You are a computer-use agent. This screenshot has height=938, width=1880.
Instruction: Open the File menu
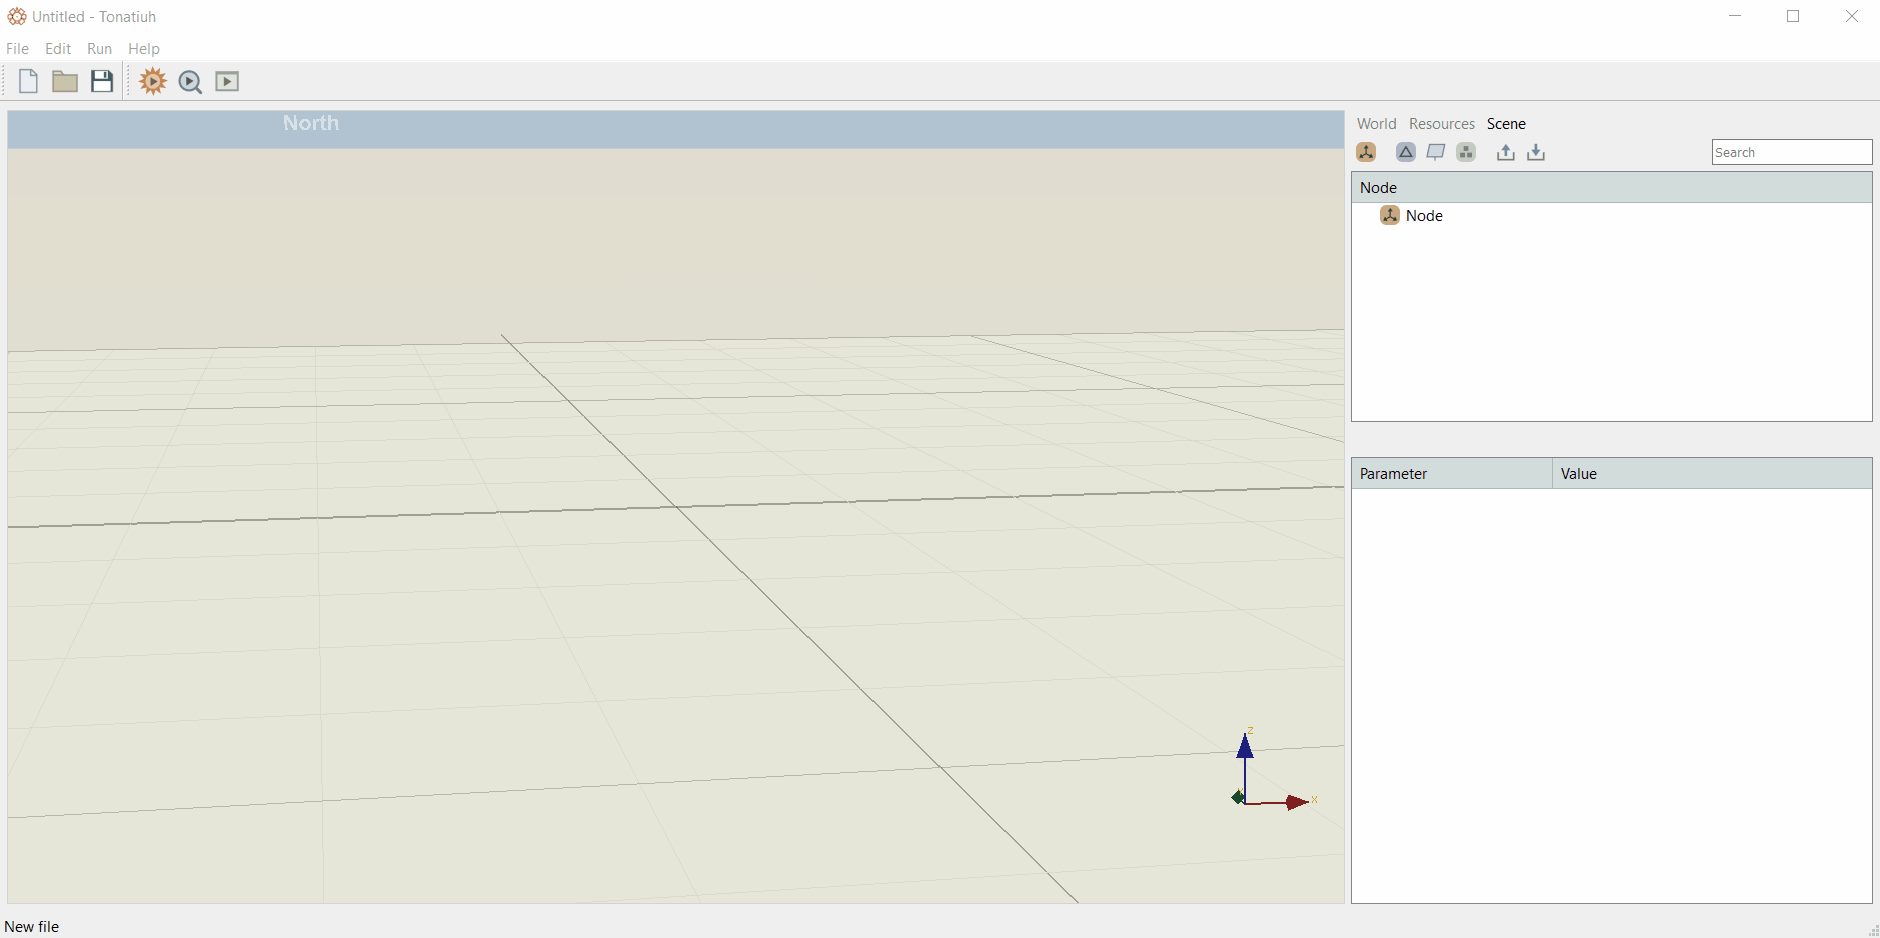click(x=17, y=48)
